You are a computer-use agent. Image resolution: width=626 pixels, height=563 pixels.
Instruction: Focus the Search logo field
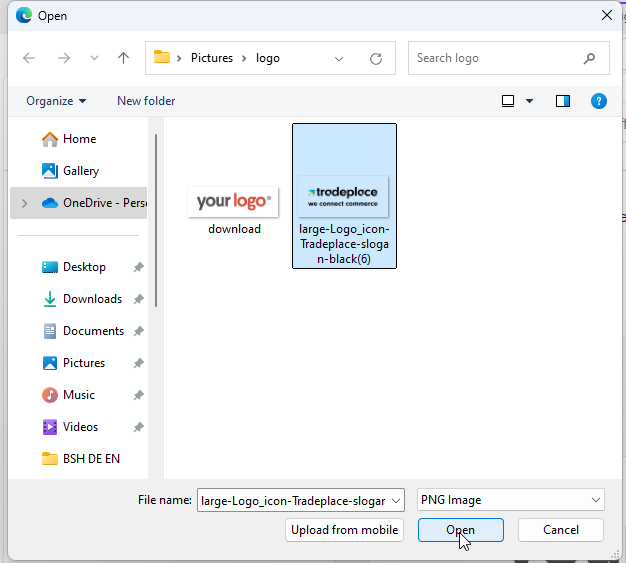[x=509, y=58]
